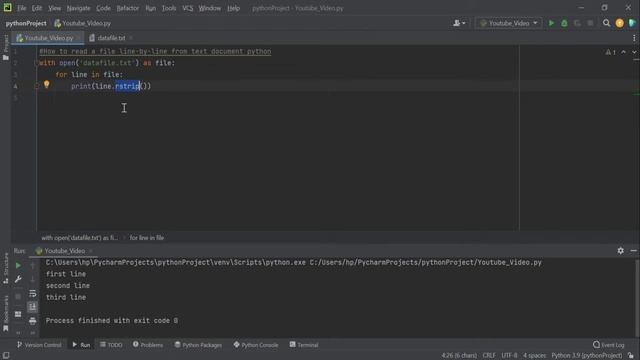Screen dimensions: 640x360
Task: Open Terminal tool window
Action: coord(304,345)
